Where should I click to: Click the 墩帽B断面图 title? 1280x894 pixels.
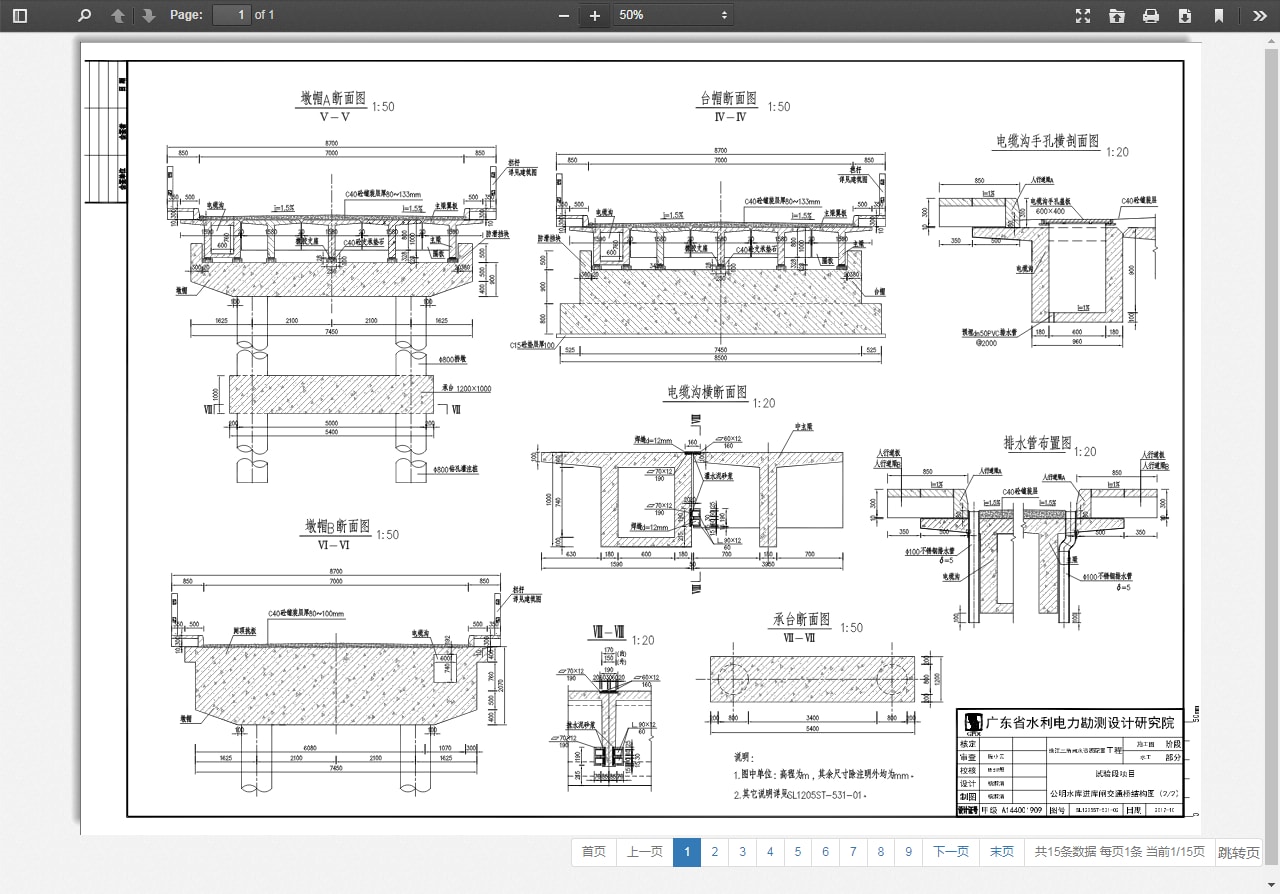click(337, 526)
